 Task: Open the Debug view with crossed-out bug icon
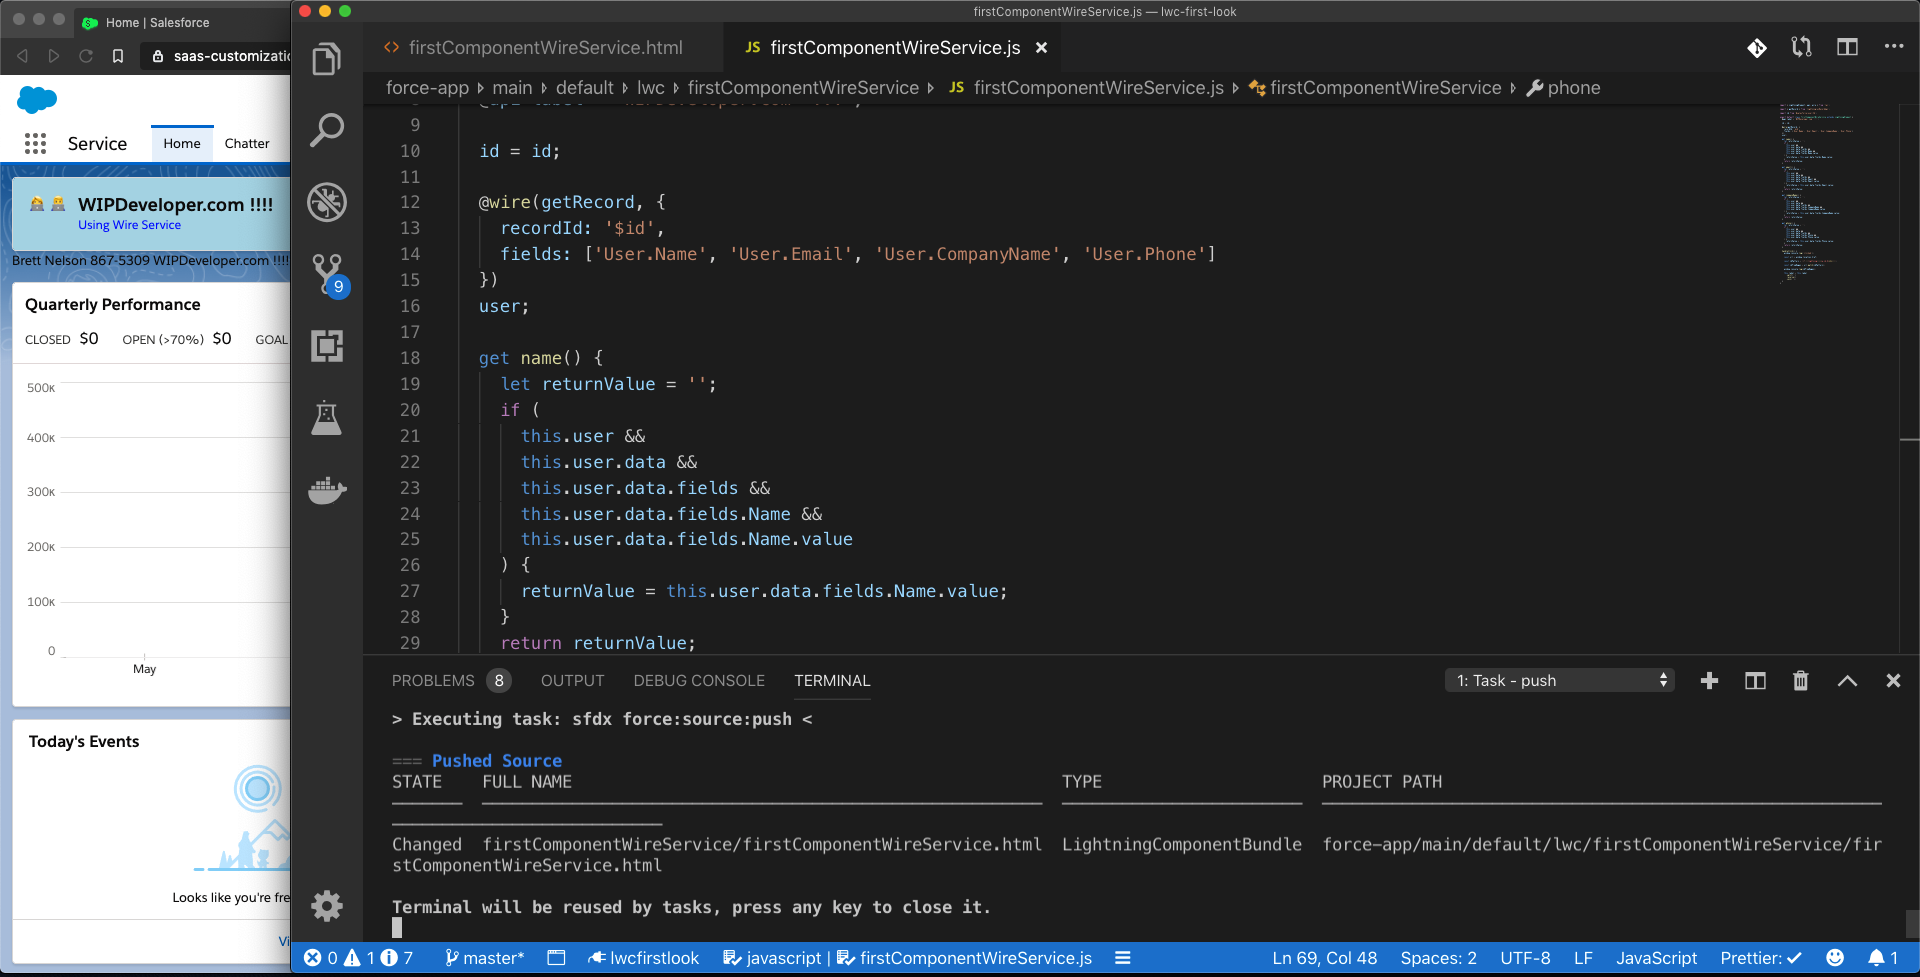tap(327, 202)
